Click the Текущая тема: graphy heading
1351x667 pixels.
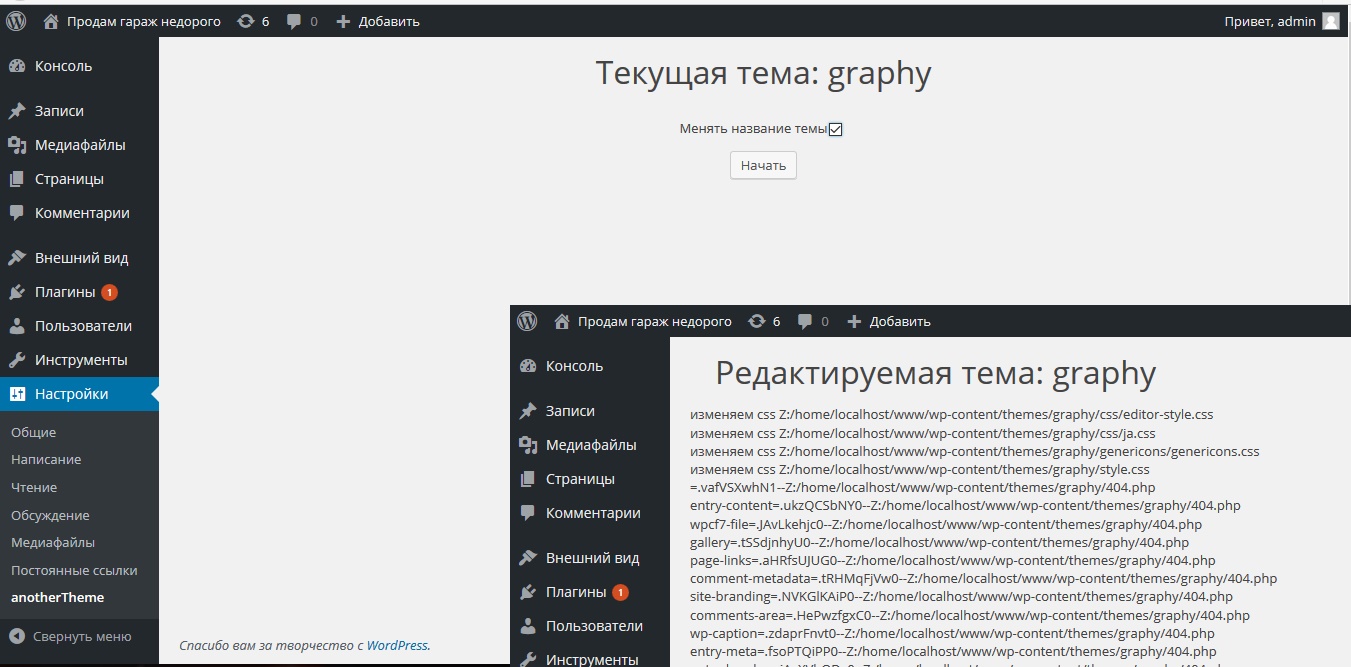(x=764, y=73)
